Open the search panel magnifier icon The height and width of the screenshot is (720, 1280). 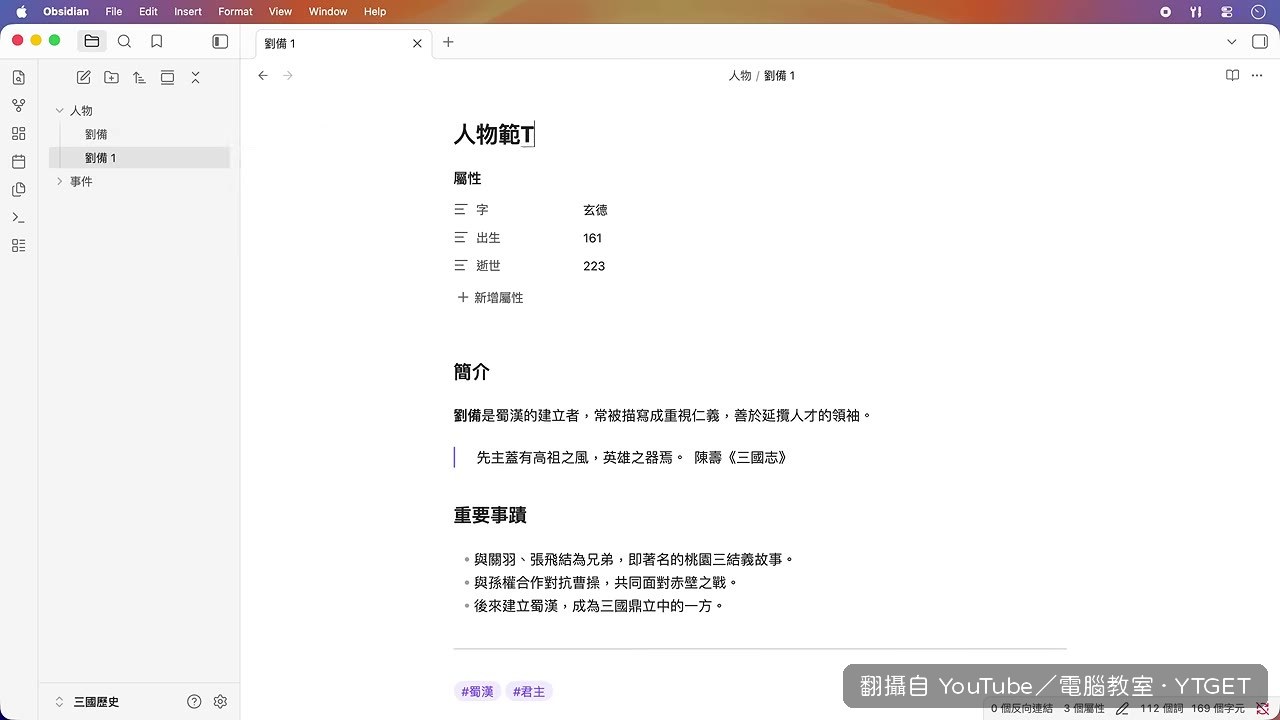[124, 41]
